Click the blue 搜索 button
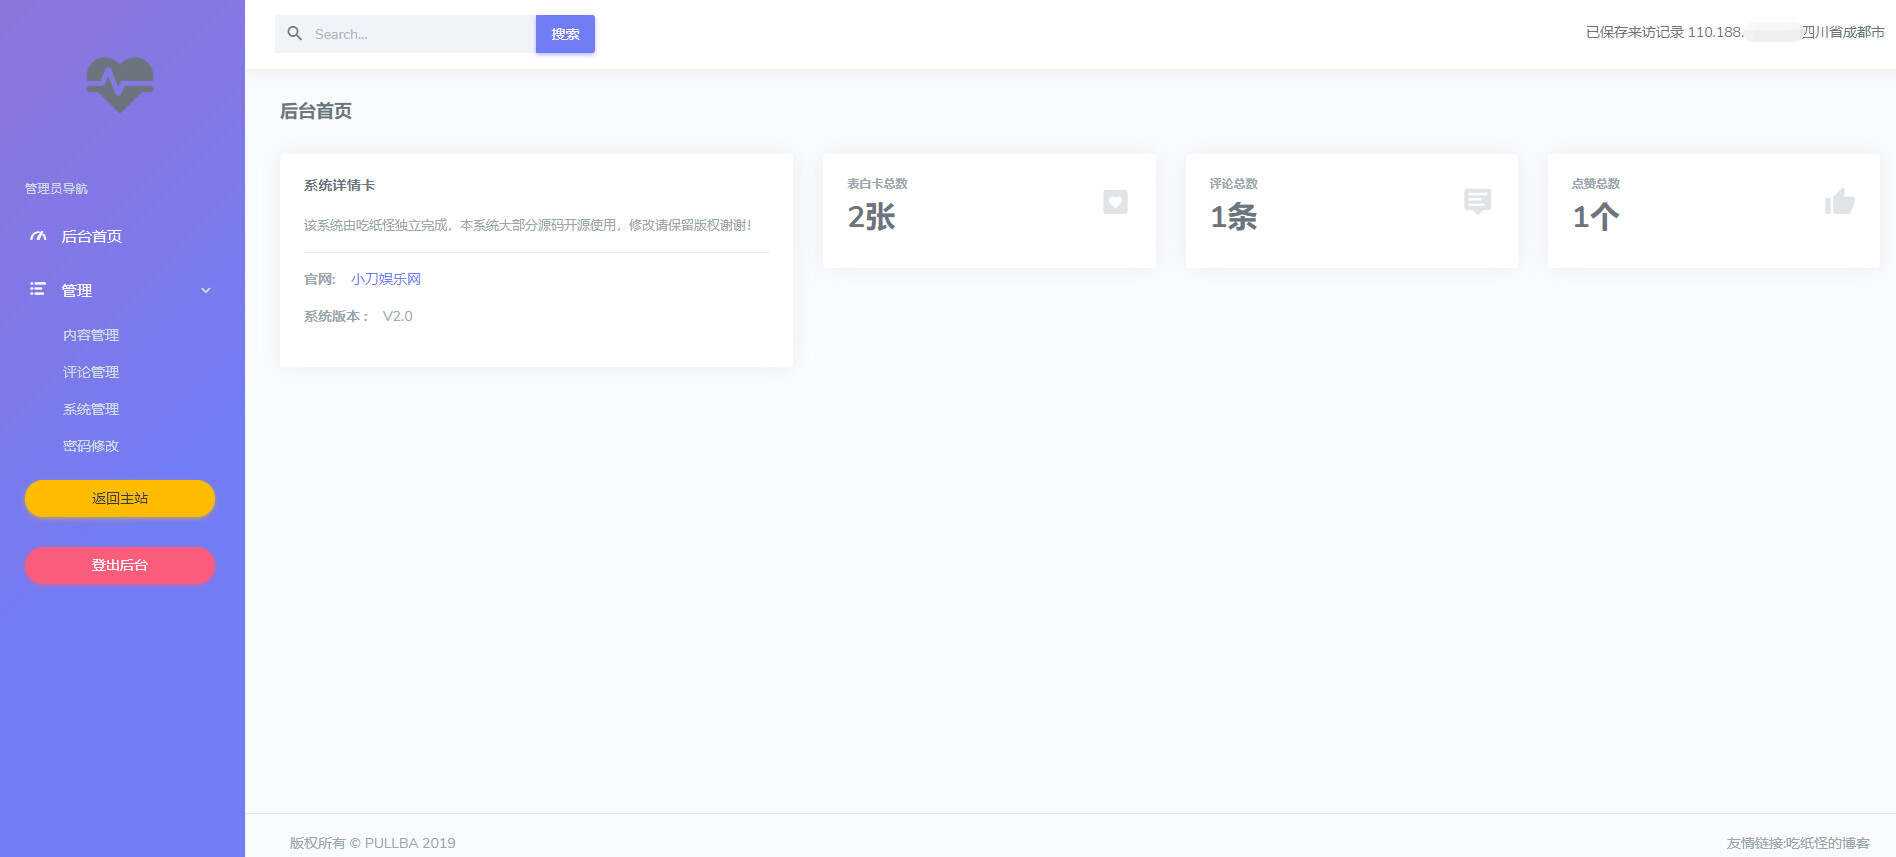 click(x=565, y=34)
